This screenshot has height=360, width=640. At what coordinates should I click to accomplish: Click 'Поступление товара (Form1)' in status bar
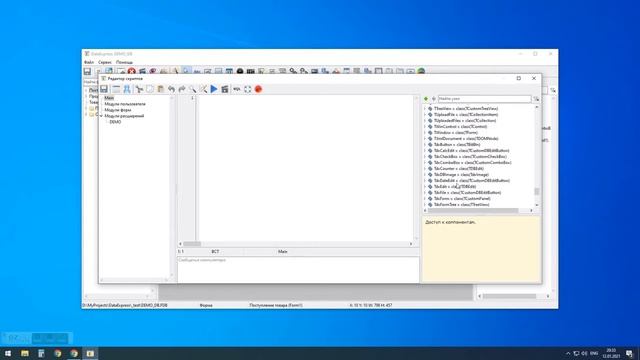[276, 305]
